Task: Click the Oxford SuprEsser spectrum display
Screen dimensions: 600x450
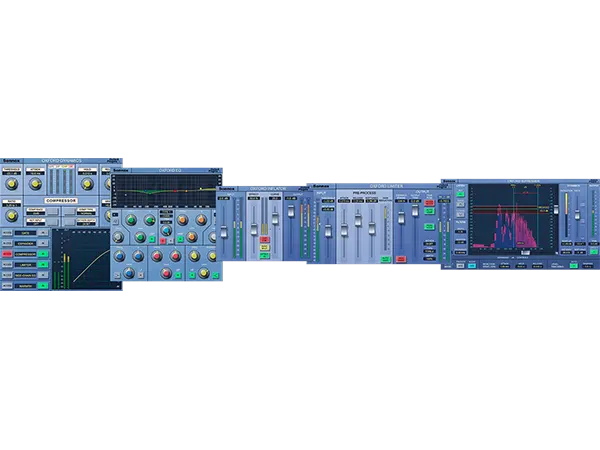Action: coord(514,219)
